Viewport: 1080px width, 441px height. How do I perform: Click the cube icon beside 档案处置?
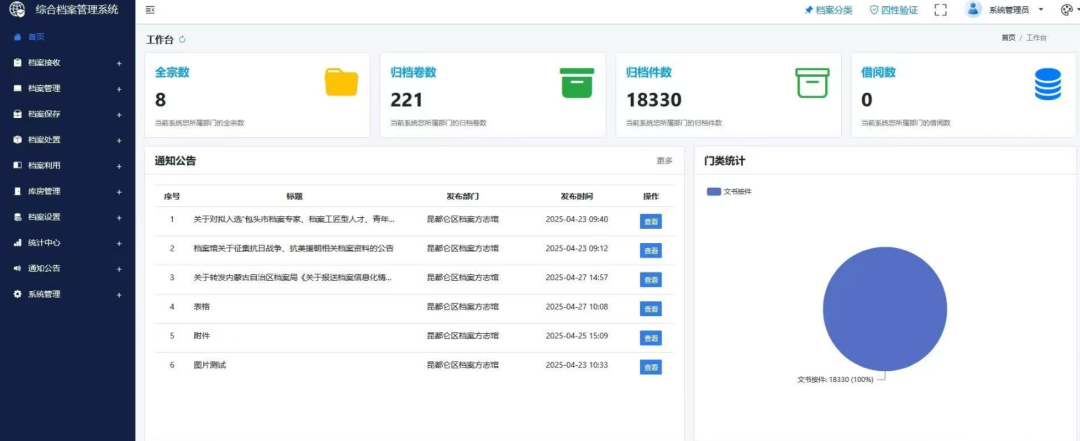(18, 140)
